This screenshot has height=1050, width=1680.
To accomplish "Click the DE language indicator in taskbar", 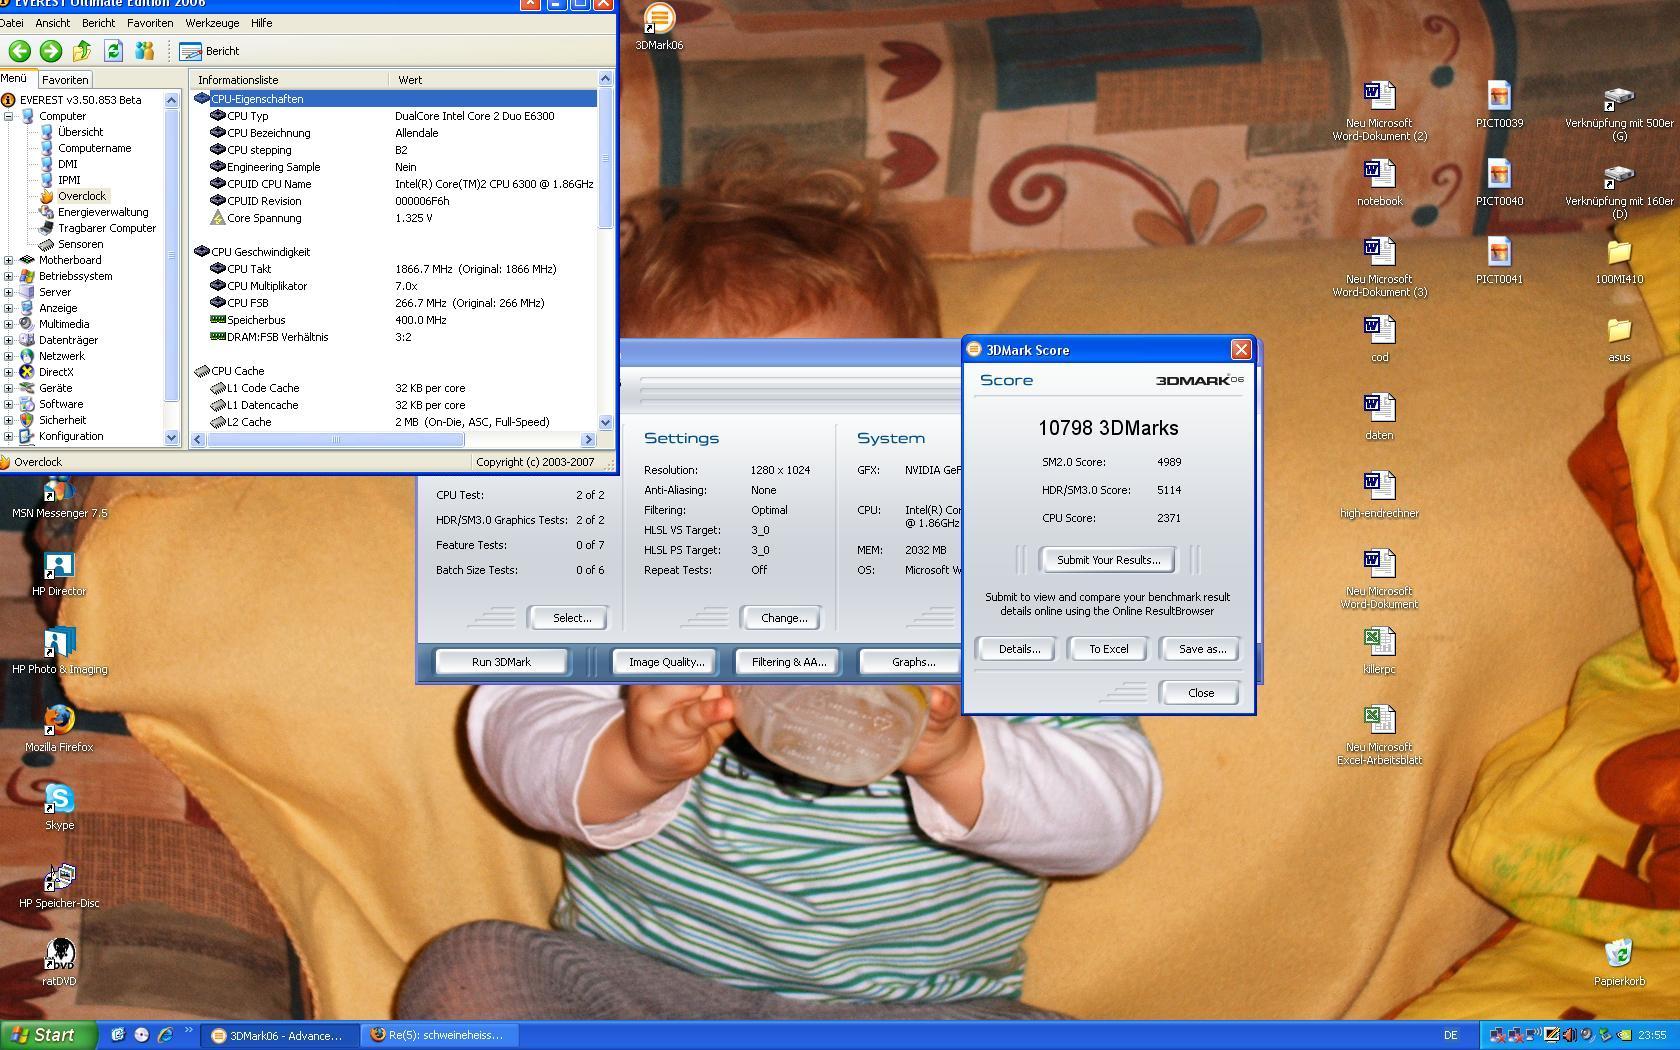I will pos(1450,1035).
